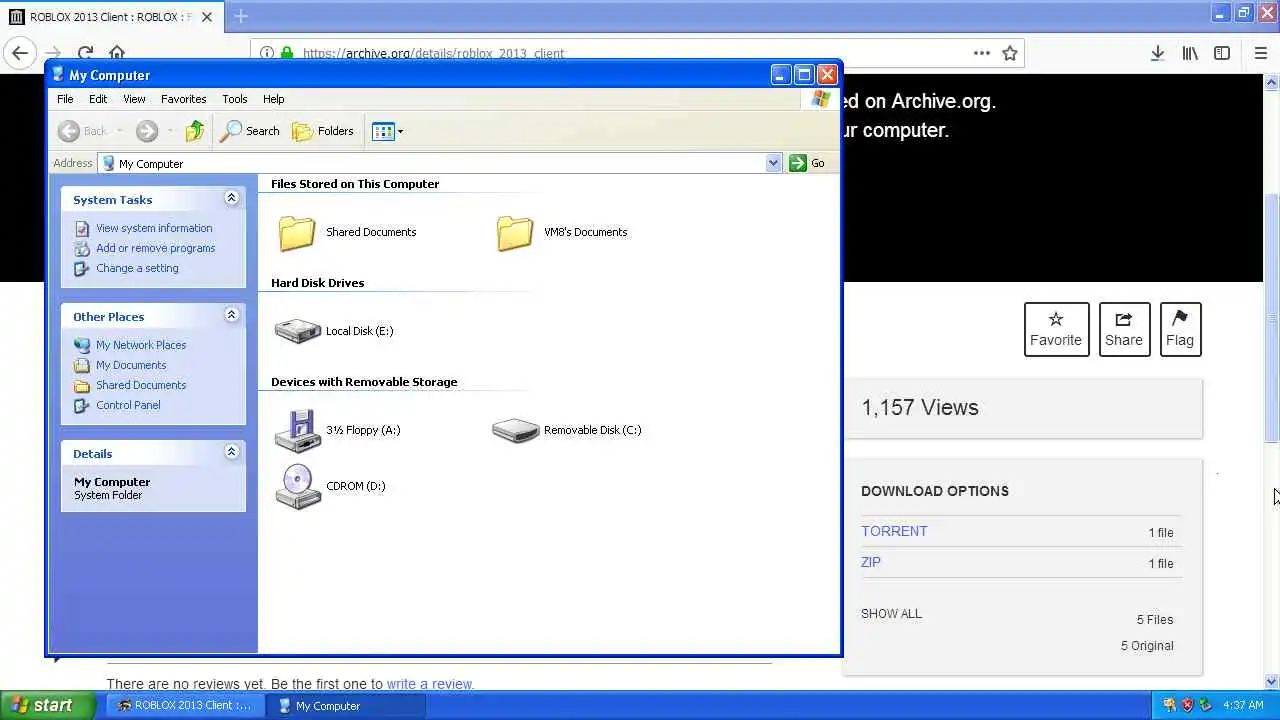Click the Firefox reload page icon
Screen dimensions: 1280x720
(85, 53)
